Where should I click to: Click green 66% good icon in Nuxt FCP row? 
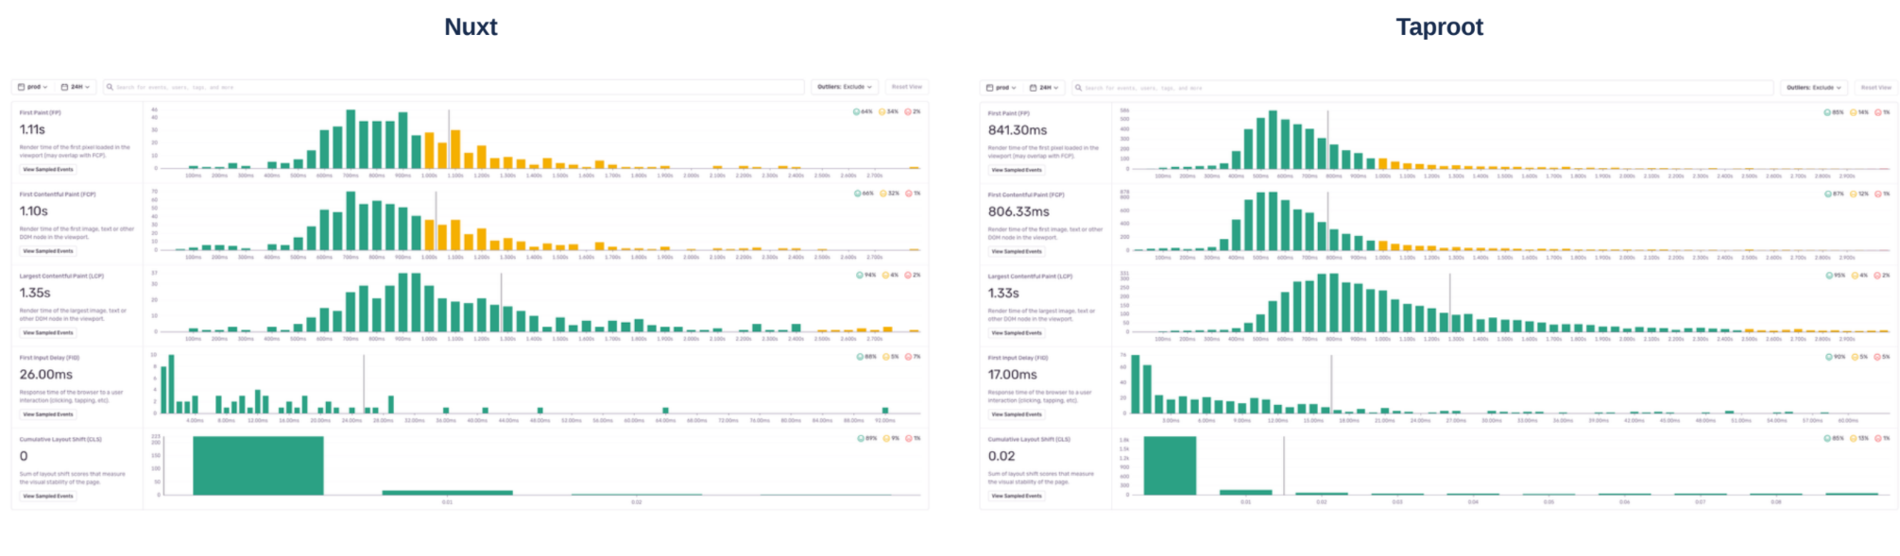(x=857, y=193)
